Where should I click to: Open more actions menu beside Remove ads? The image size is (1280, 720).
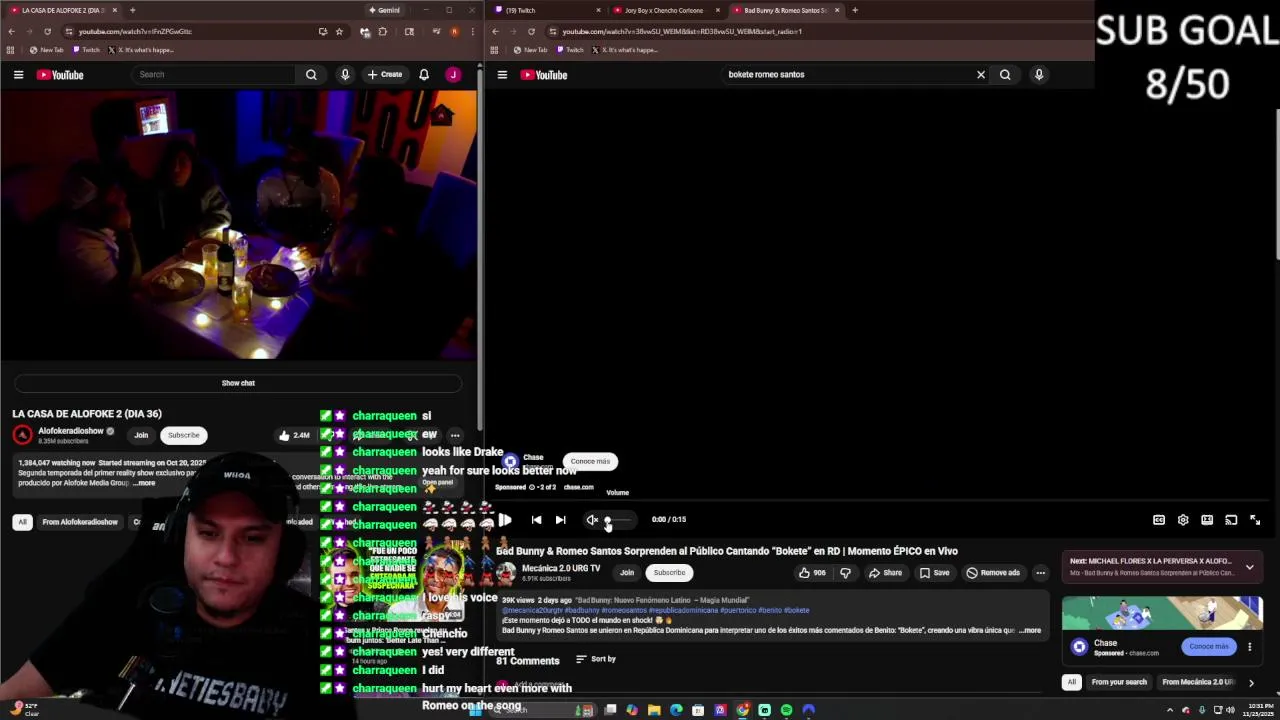1041,573
